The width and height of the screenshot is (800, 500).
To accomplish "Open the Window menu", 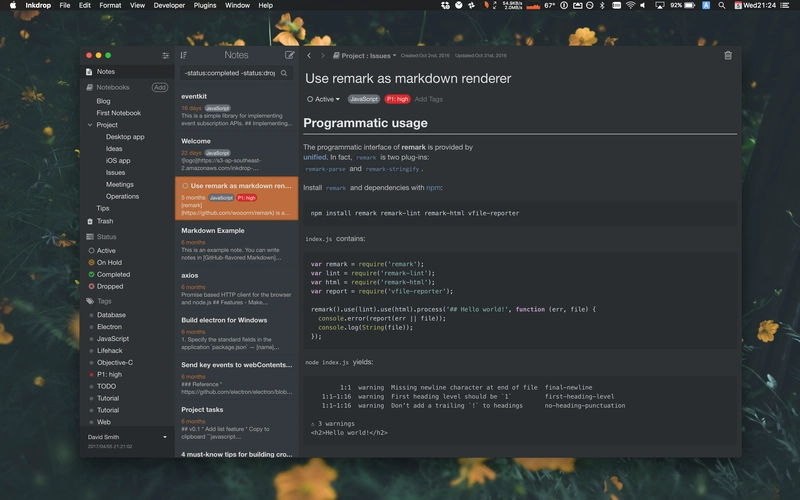I will click(x=237, y=5).
